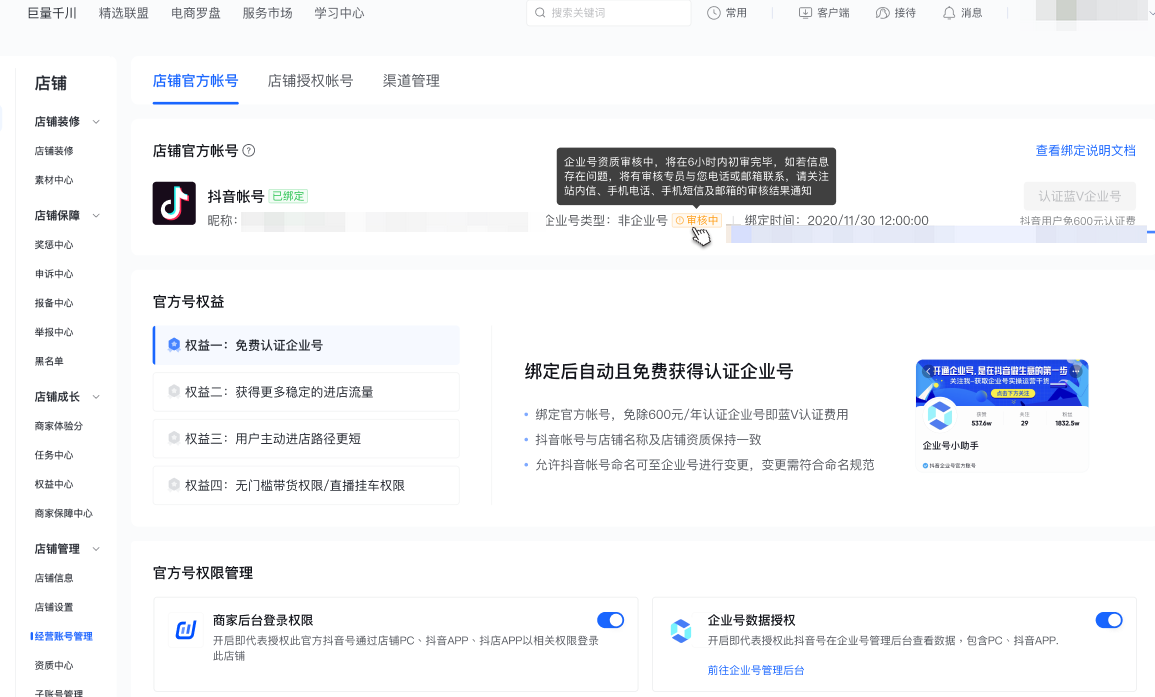Click the TikTok 抖音 account logo
Viewport: 1155px width, 697px height.
pos(174,203)
